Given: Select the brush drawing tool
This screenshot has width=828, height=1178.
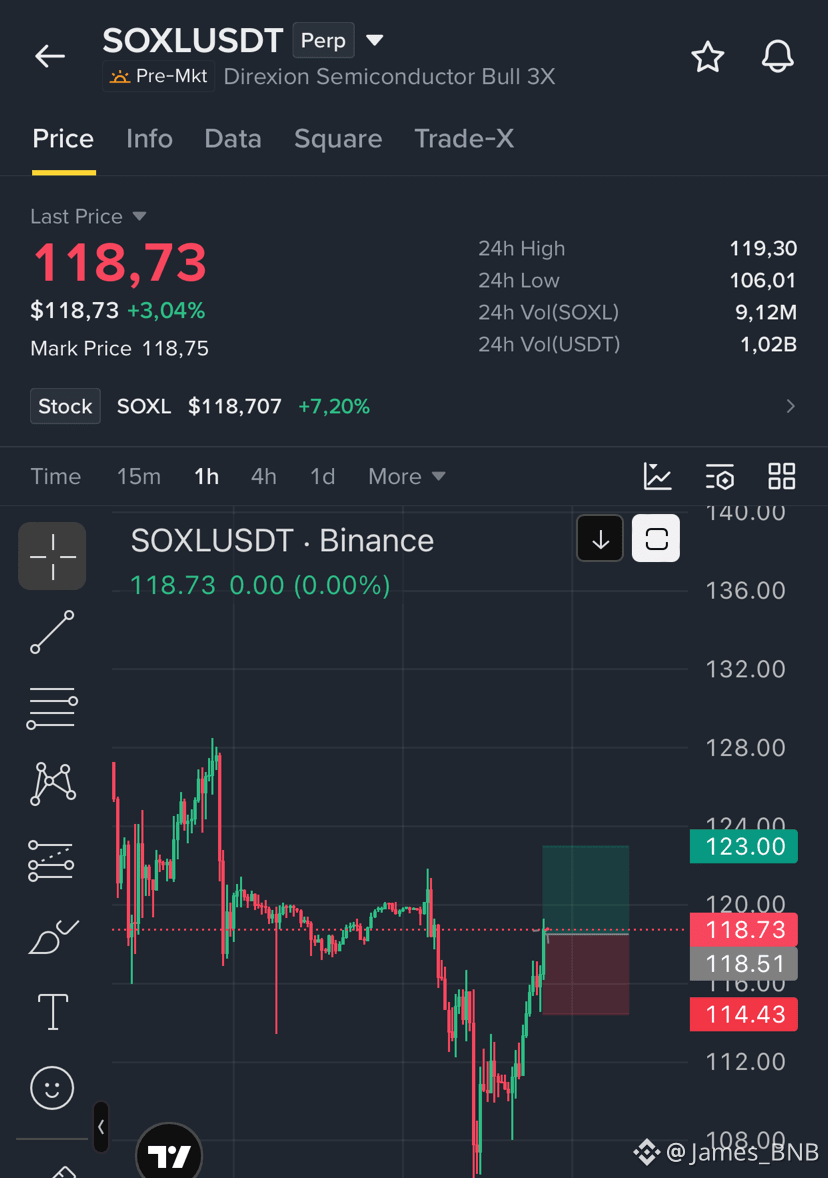Looking at the screenshot, I should (53, 937).
